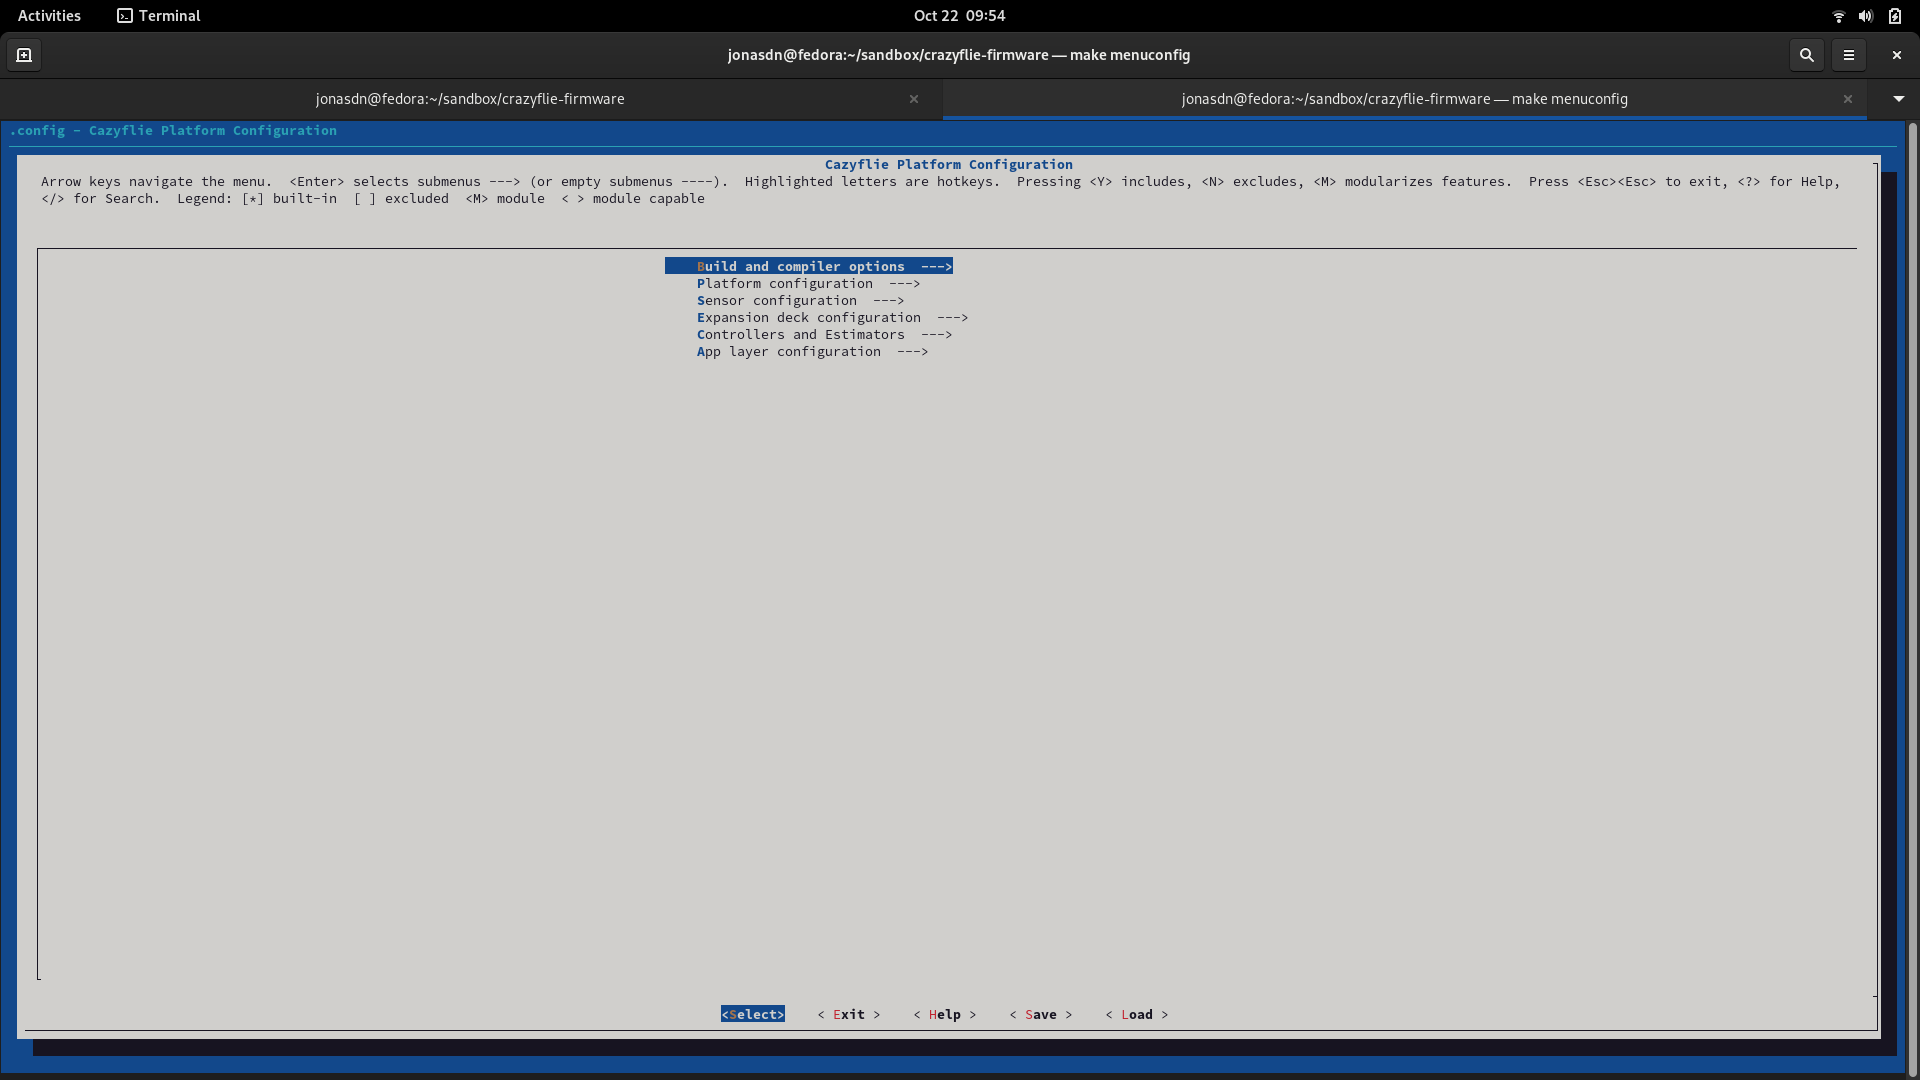Switch to the first crazyflie-firmware tab
This screenshot has width=1920, height=1080.
click(469, 99)
